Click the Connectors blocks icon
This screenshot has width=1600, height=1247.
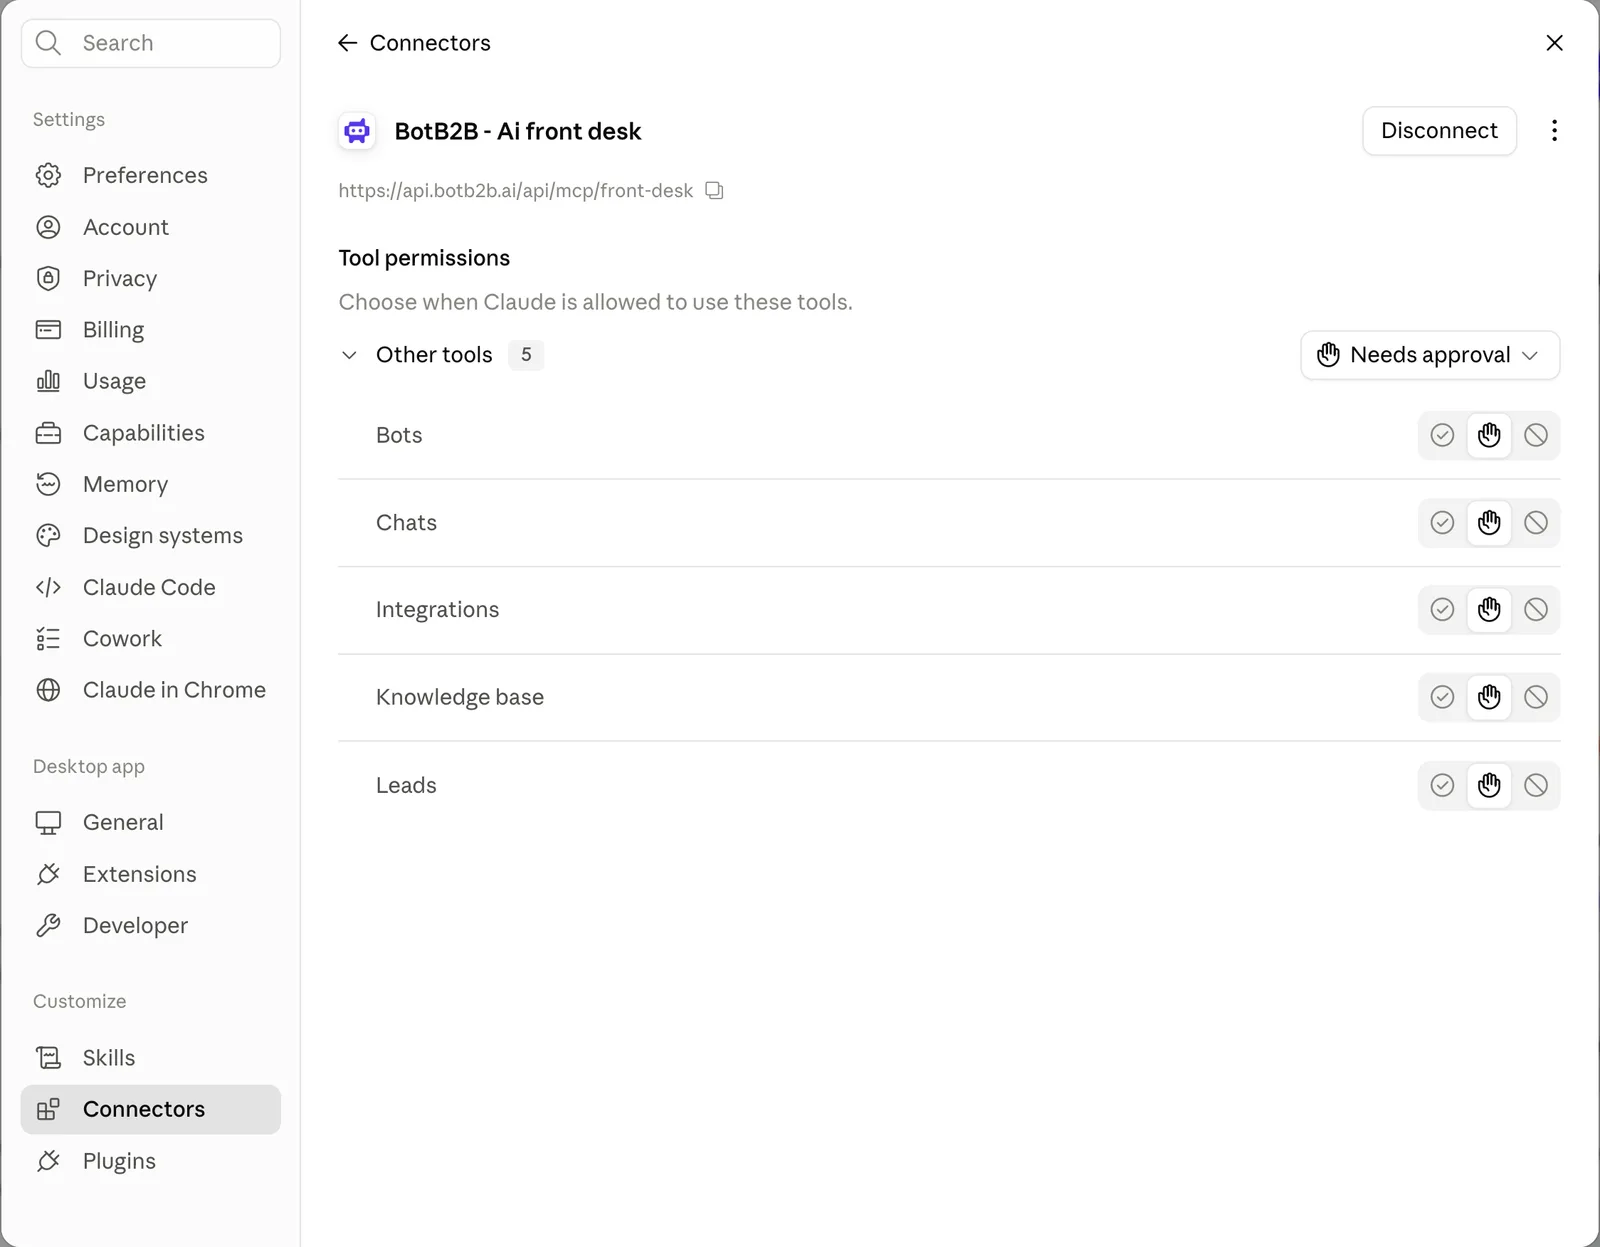click(48, 1109)
